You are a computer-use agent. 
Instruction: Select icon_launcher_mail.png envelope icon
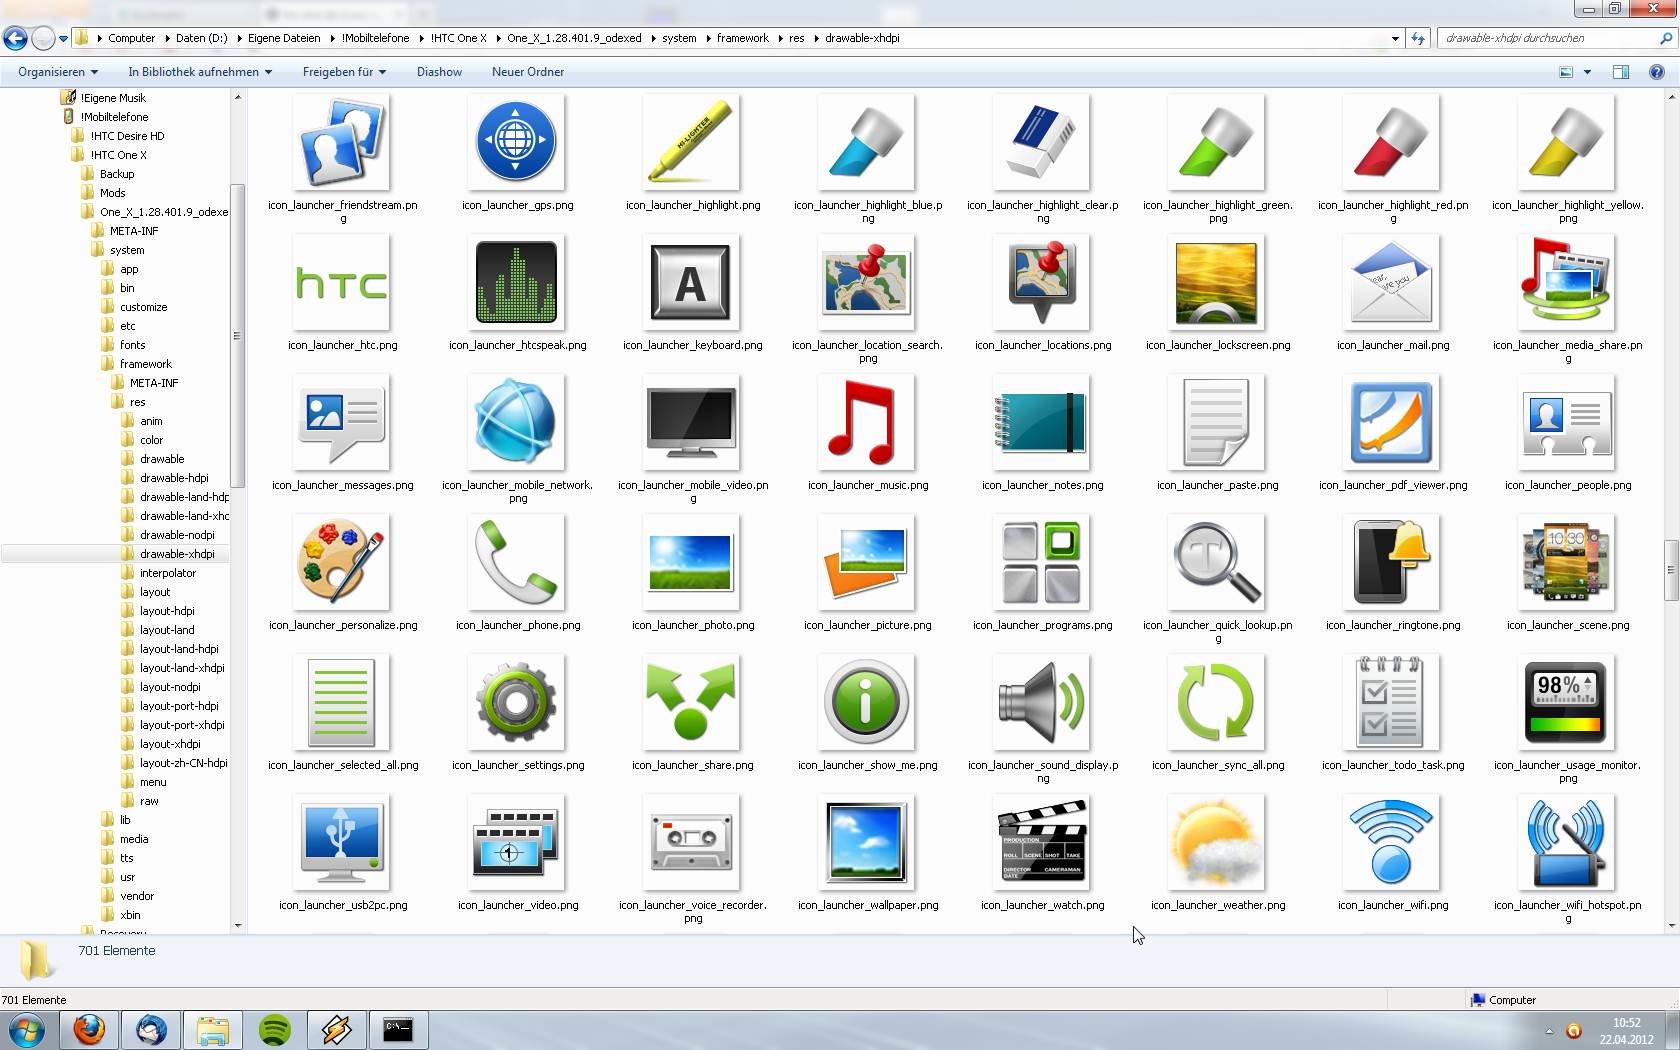pos(1391,282)
